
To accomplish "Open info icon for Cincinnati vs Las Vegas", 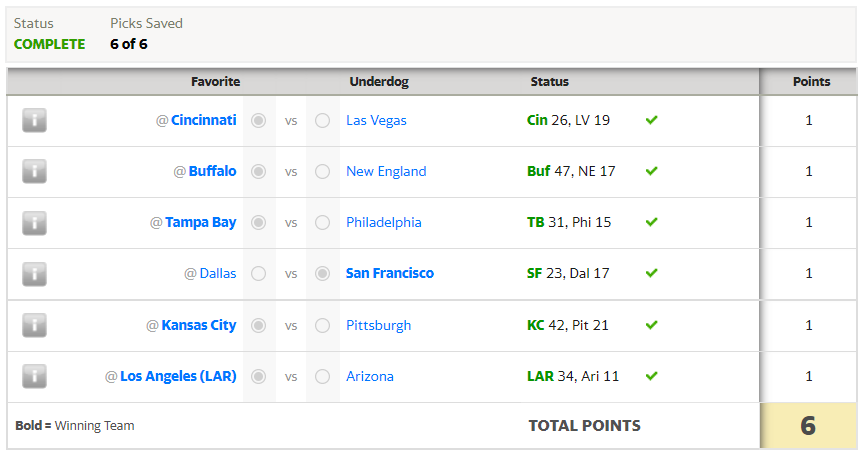I will [34, 120].
